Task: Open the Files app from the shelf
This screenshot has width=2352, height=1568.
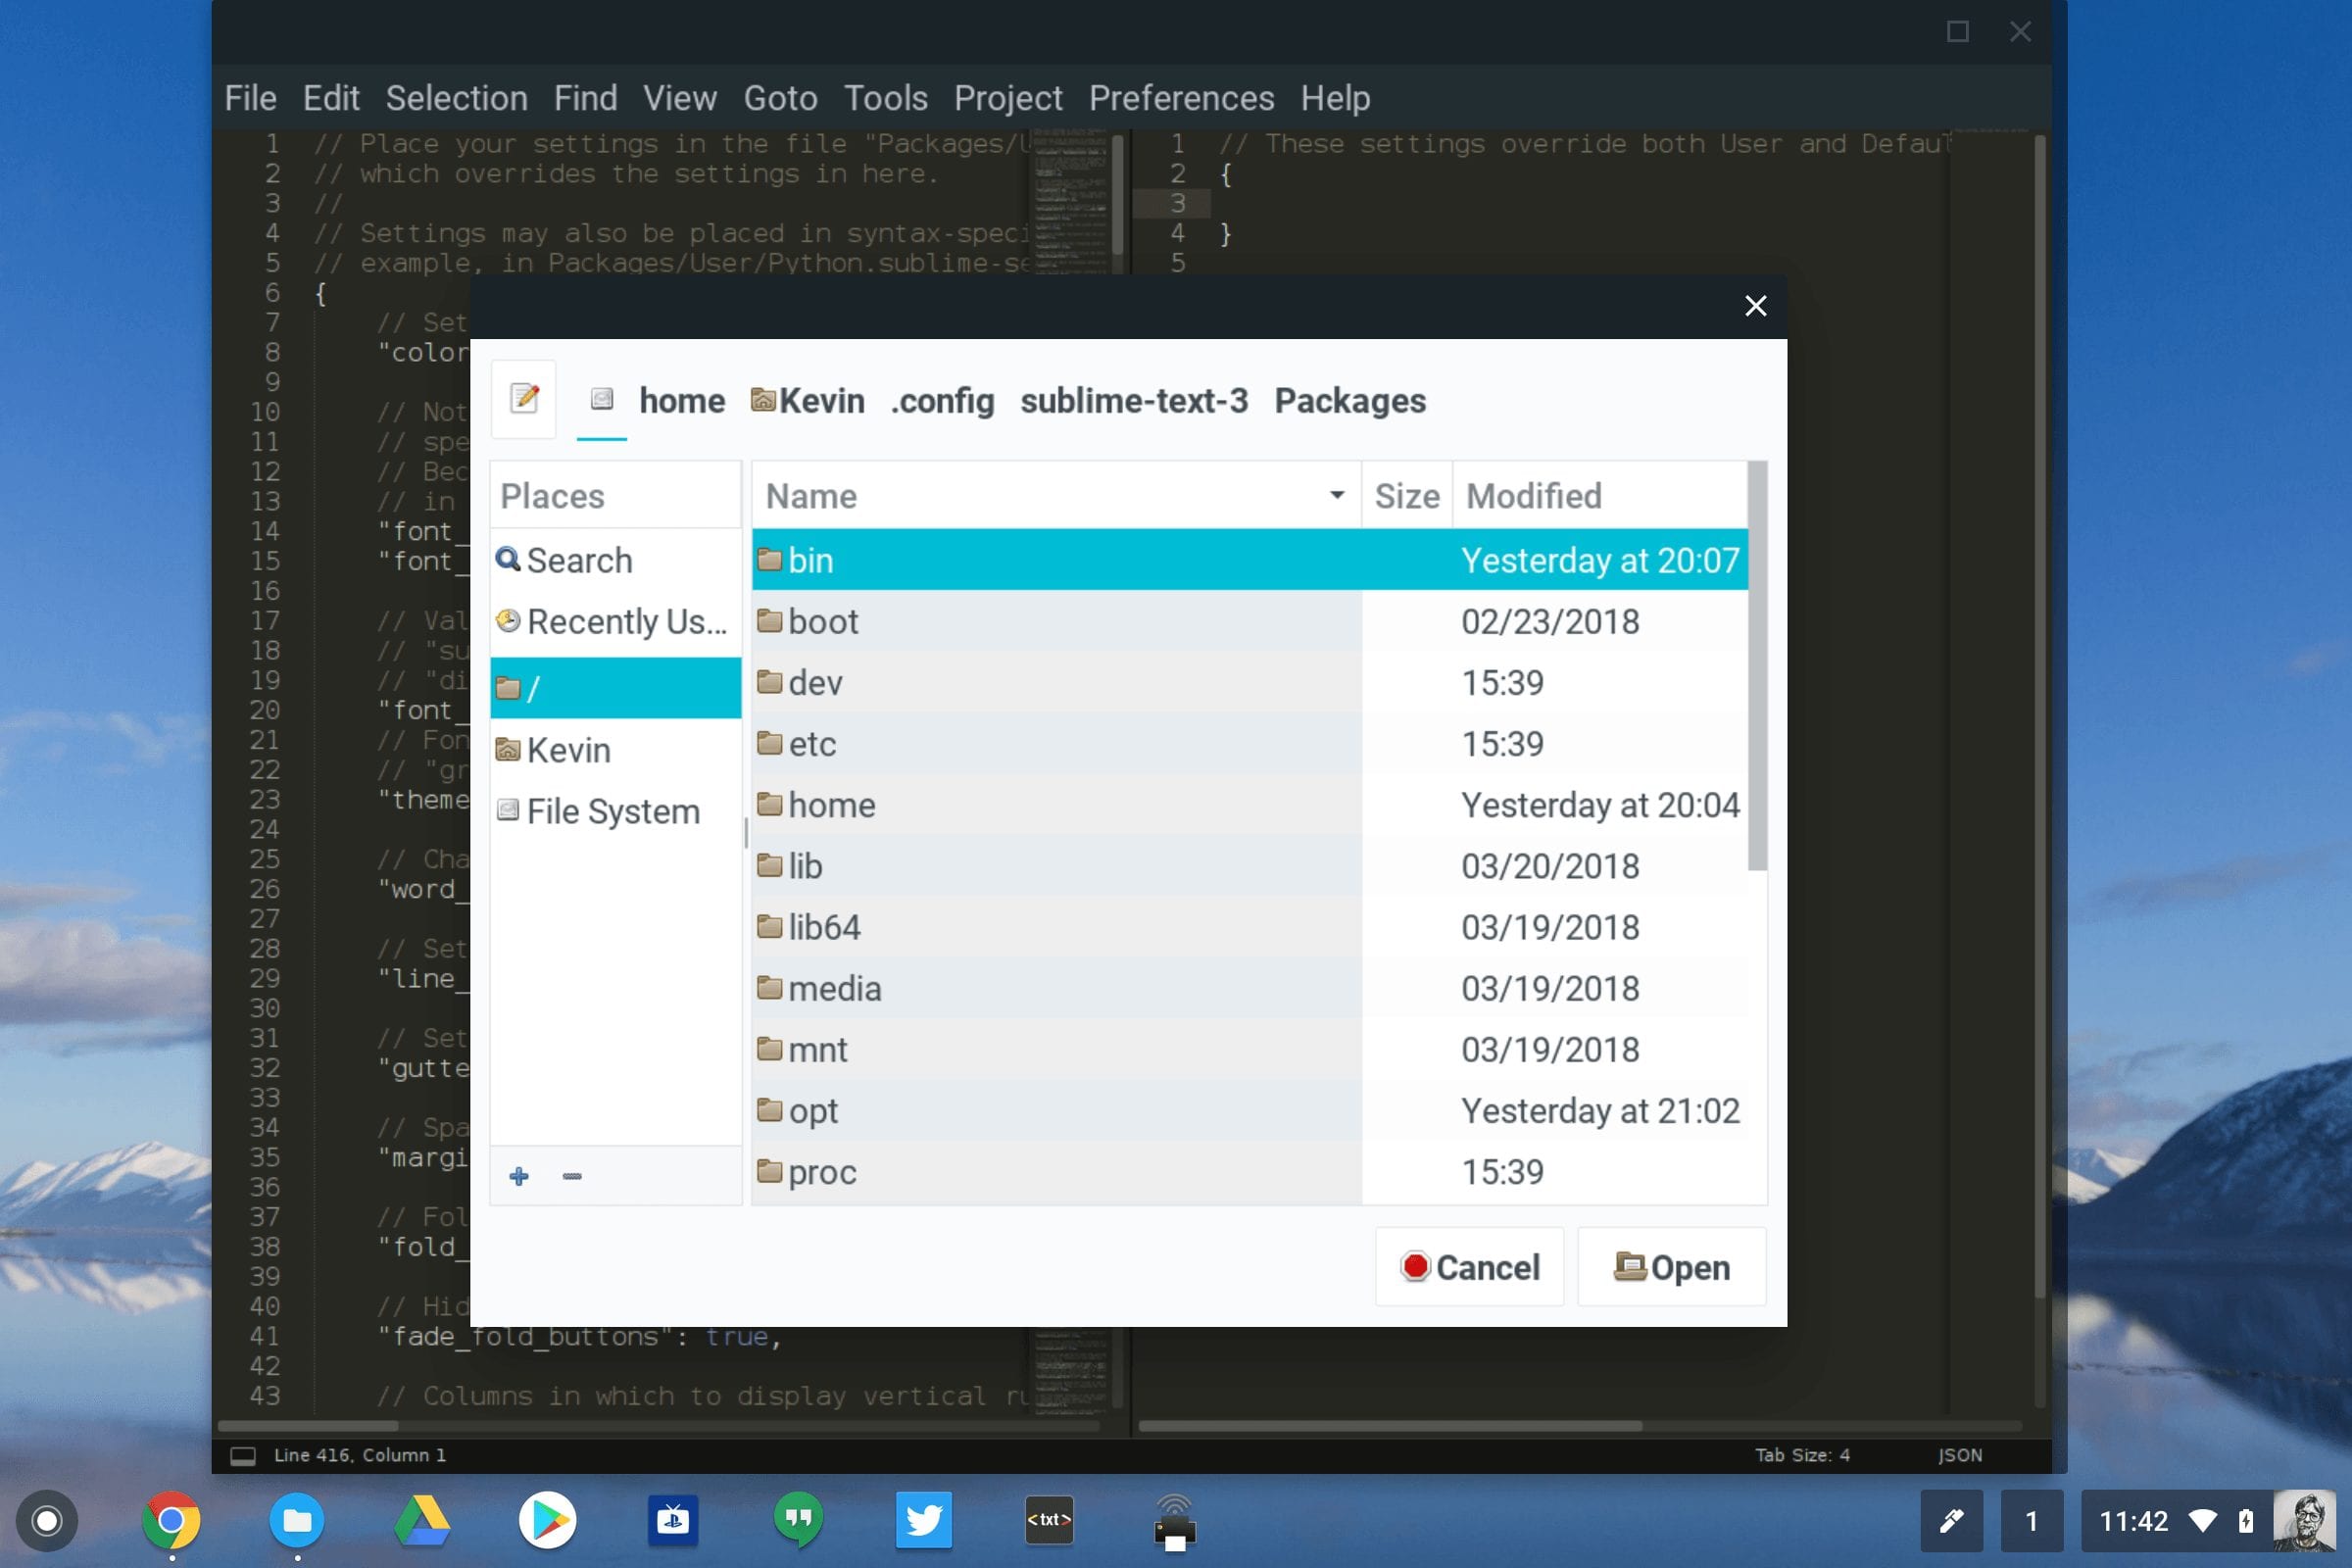Action: 297,1521
